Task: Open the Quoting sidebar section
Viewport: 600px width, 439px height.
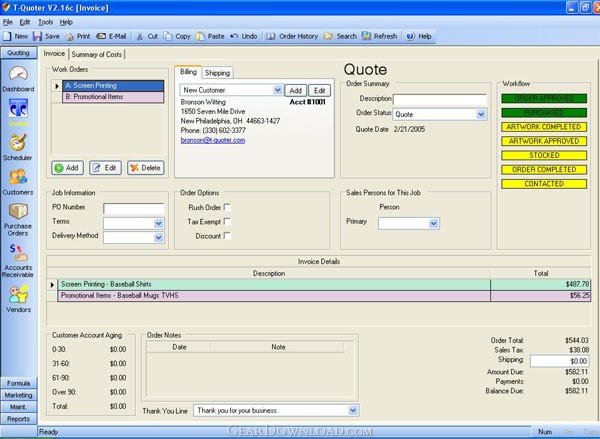Action: [18, 53]
